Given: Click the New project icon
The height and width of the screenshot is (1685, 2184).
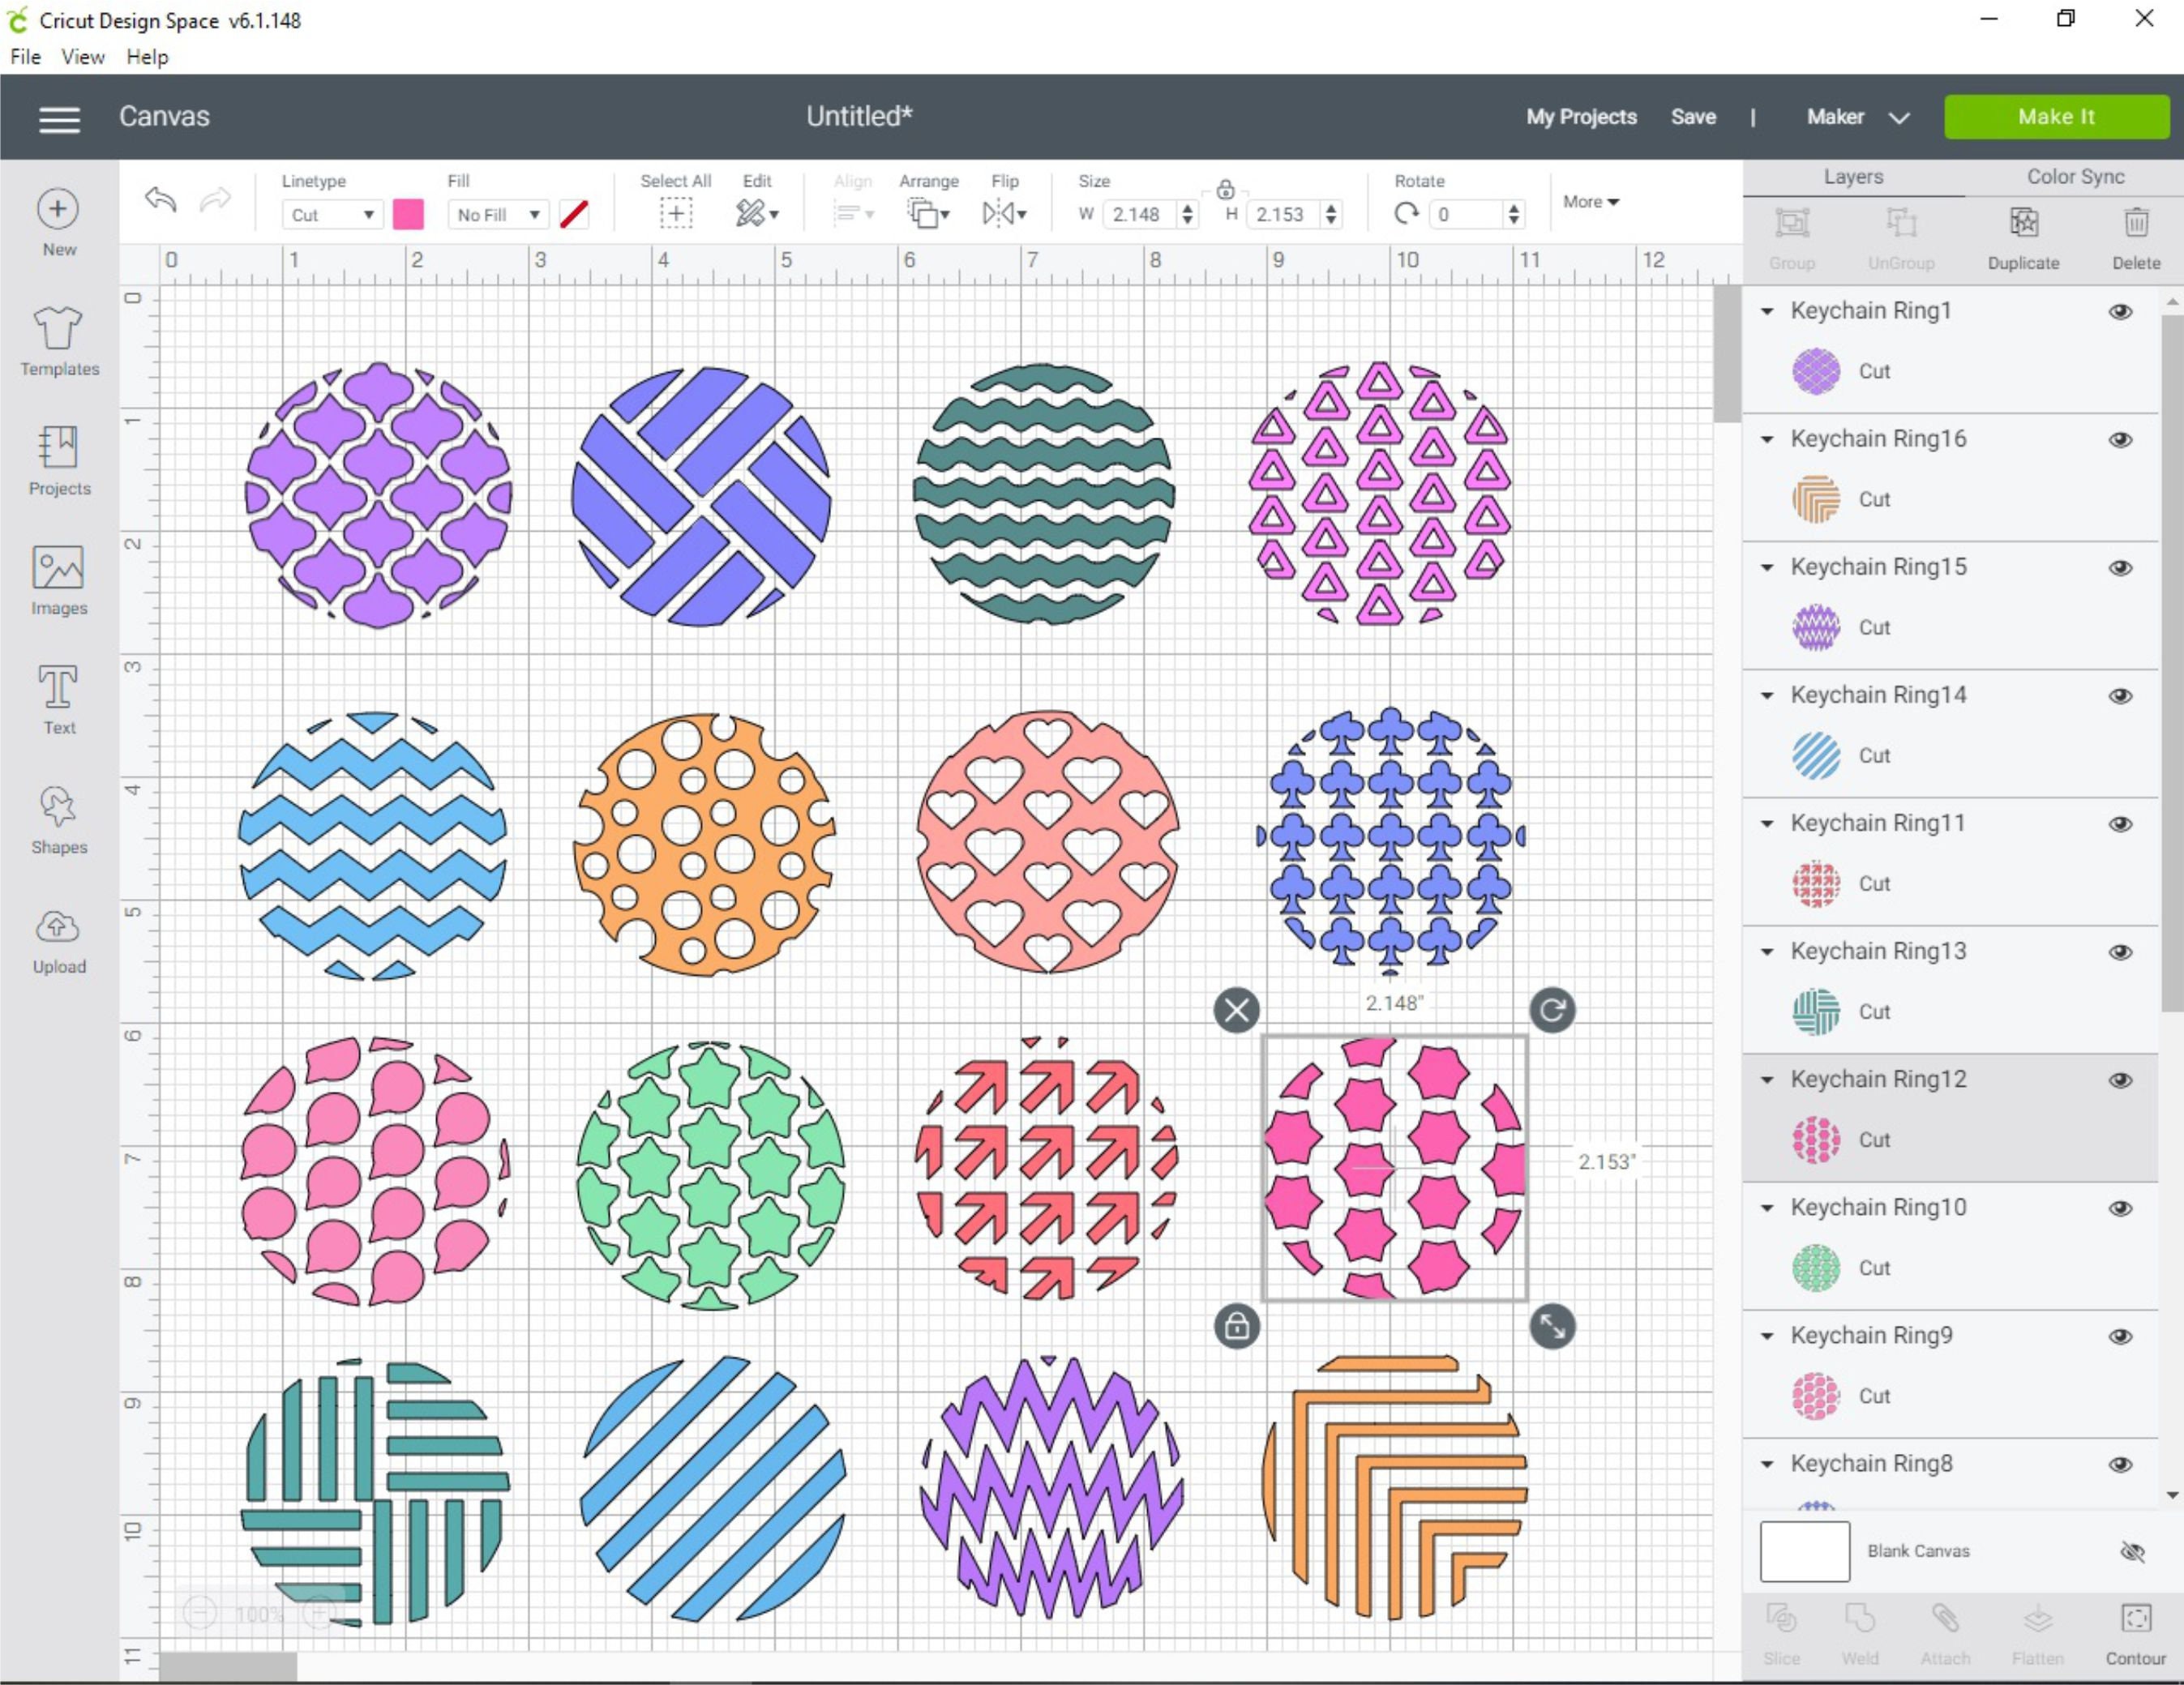Looking at the screenshot, I should point(58,209).
